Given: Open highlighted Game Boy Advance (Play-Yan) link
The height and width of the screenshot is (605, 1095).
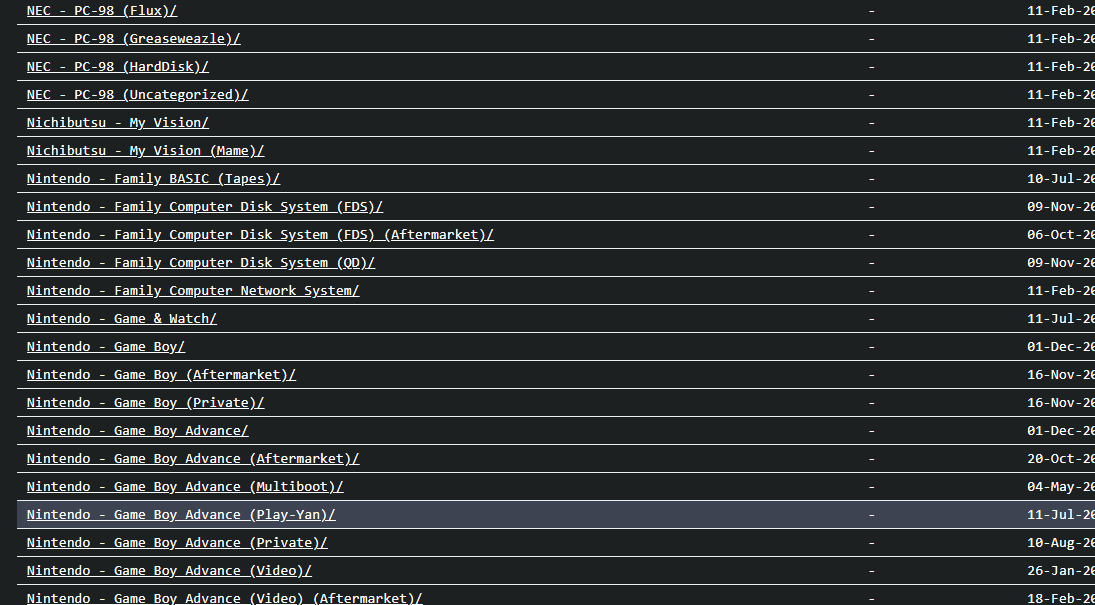Looking at the screenshot, I should (x=181, y=514).
